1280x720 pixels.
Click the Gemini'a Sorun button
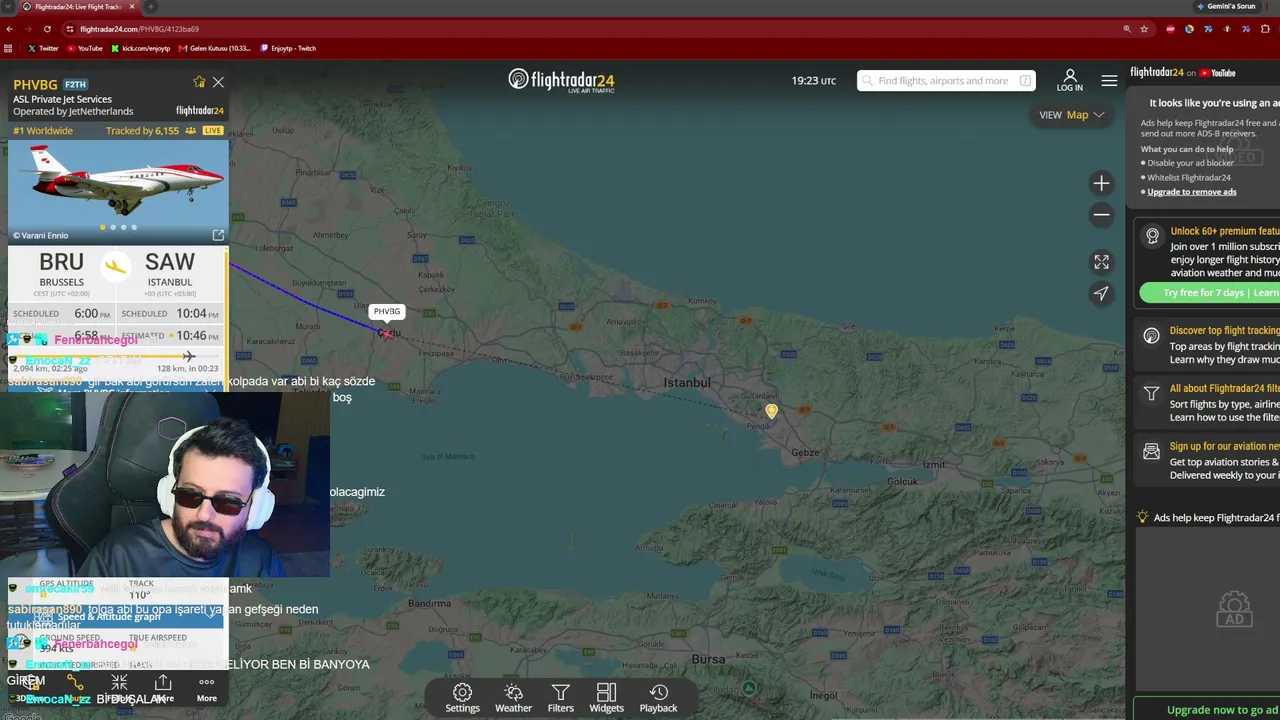coord(1226,6)
